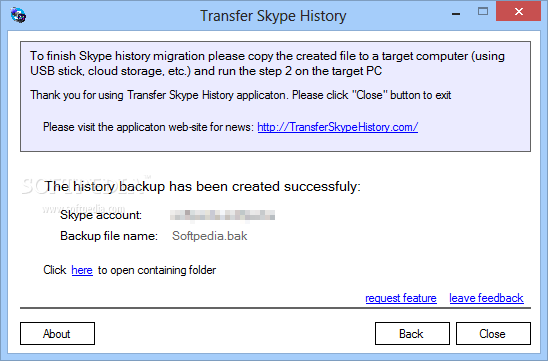Go to previous step with Back button
Viewport: 548px width, 361px height.
(412, 333)
